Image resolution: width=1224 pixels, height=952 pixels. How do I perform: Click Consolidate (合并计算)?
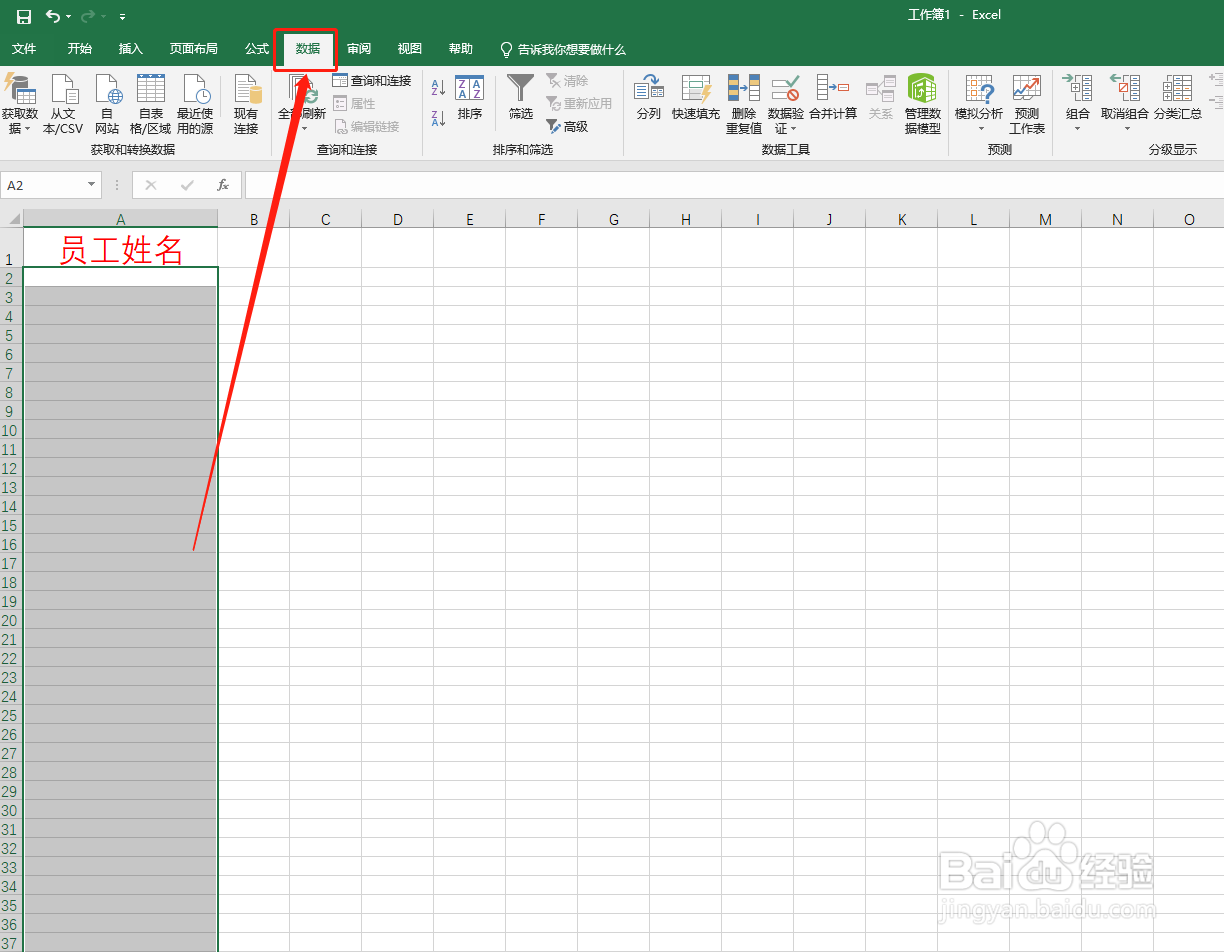point(833,98)
